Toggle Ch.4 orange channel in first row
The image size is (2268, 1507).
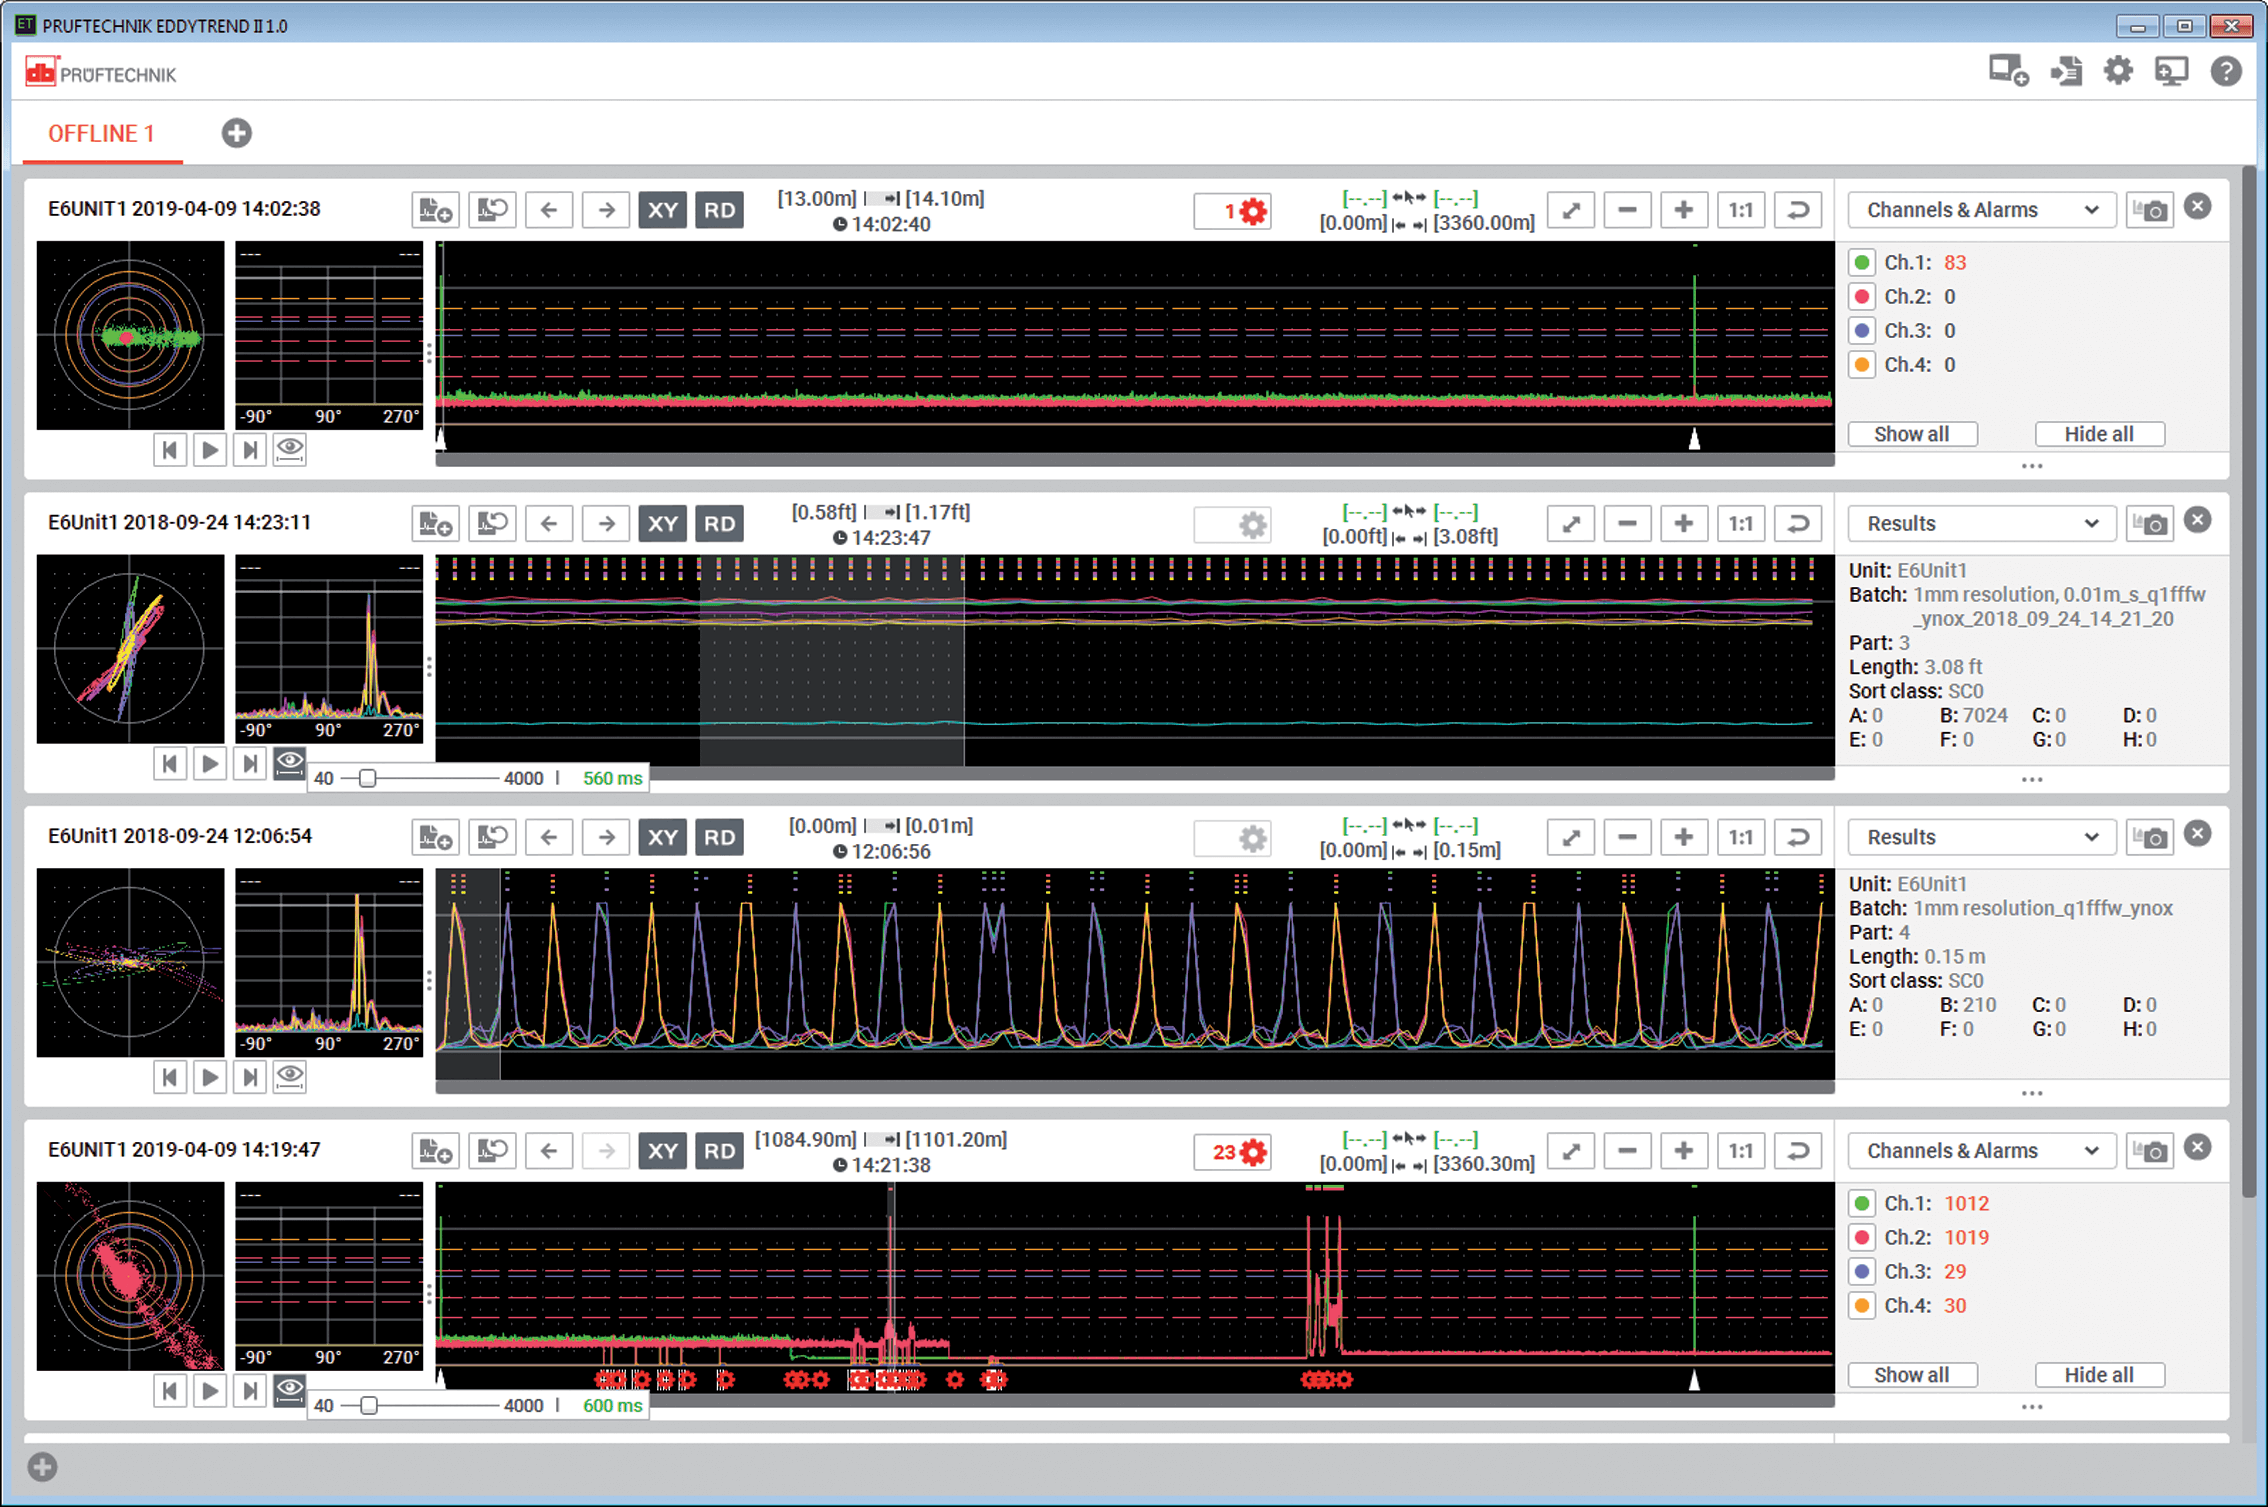point(1862,365)
